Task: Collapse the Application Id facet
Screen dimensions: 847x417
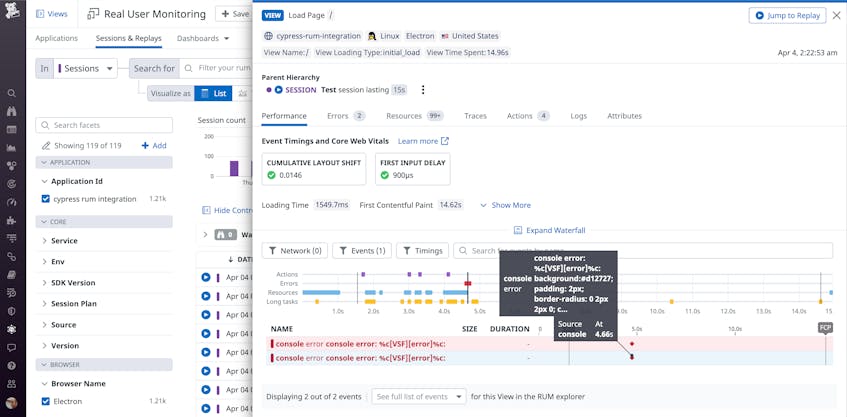Action: click(44, 181)
